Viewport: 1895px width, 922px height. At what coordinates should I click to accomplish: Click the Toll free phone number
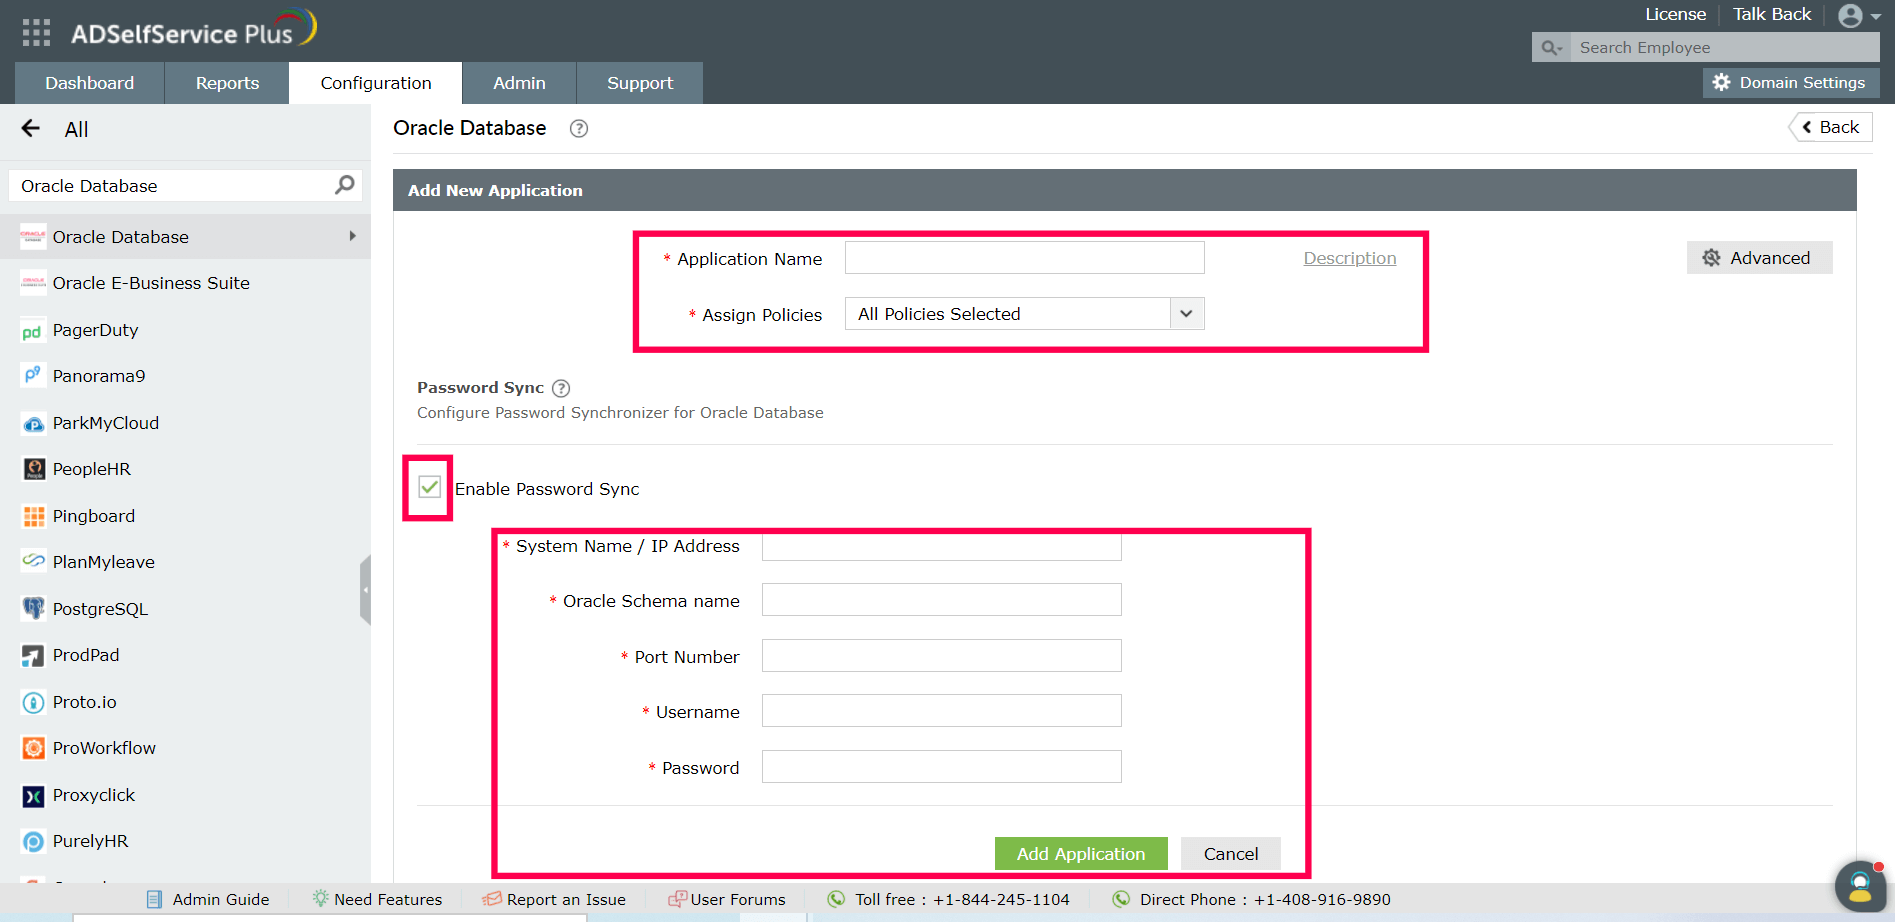point(1001,900)
